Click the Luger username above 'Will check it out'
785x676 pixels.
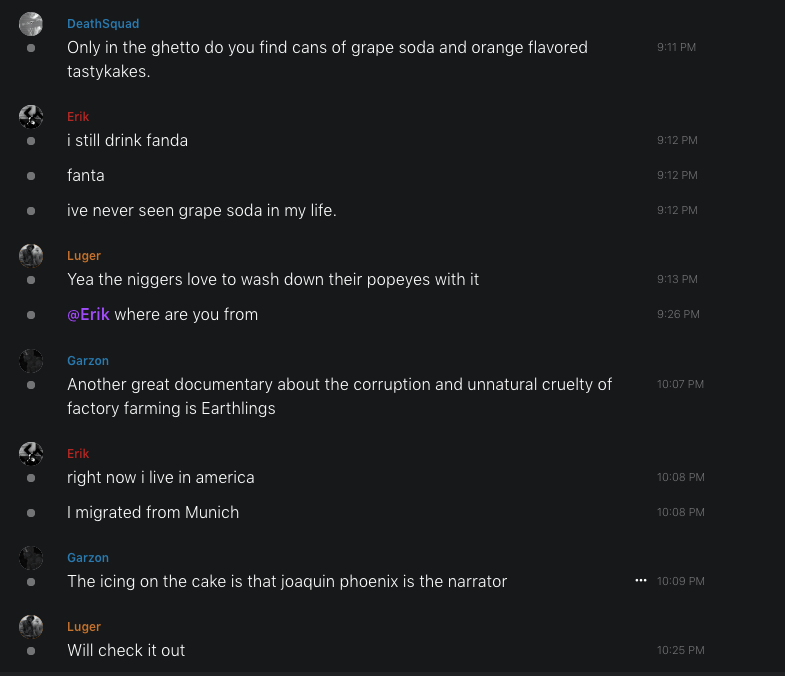84,627
